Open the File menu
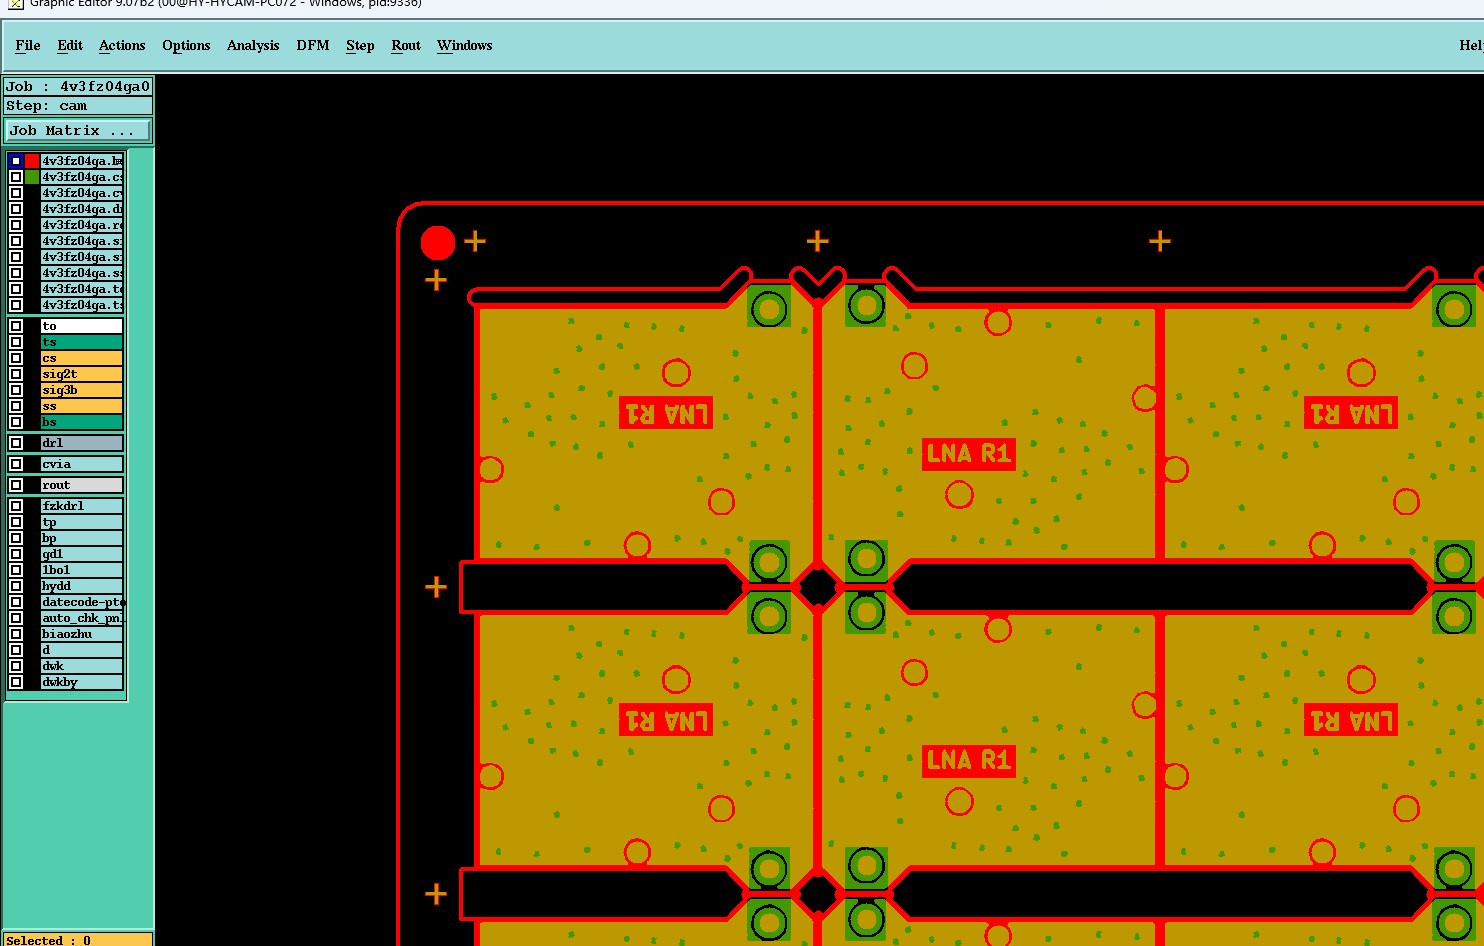 tap(28, 45)
